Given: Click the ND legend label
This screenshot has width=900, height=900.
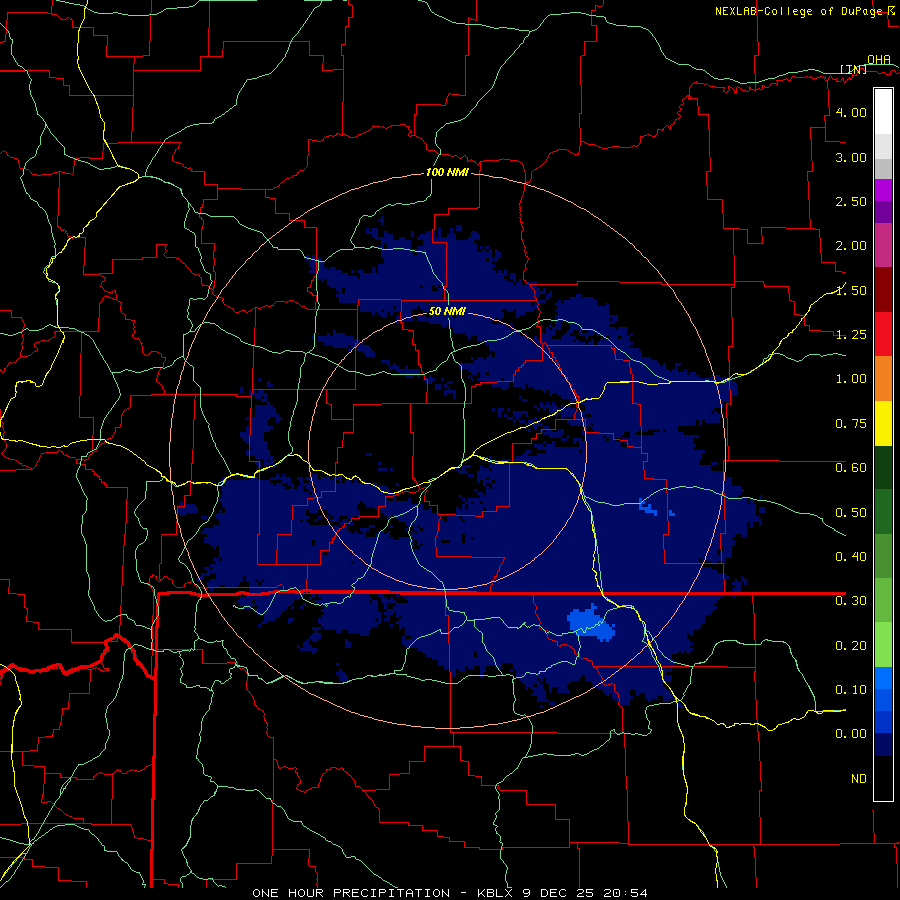Looking at the screenshot, I should (859, 779).
